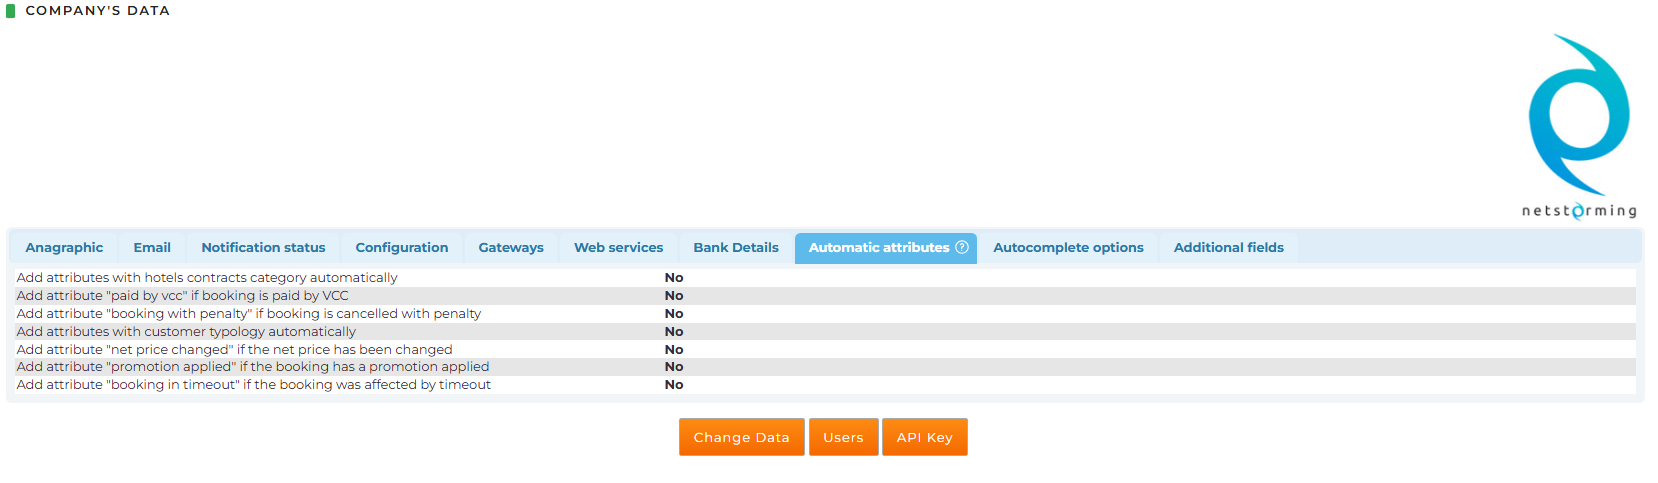This screenshot has height=483, width=1658.
Task: Open the Notification status tab
Action: pos(263,248)
